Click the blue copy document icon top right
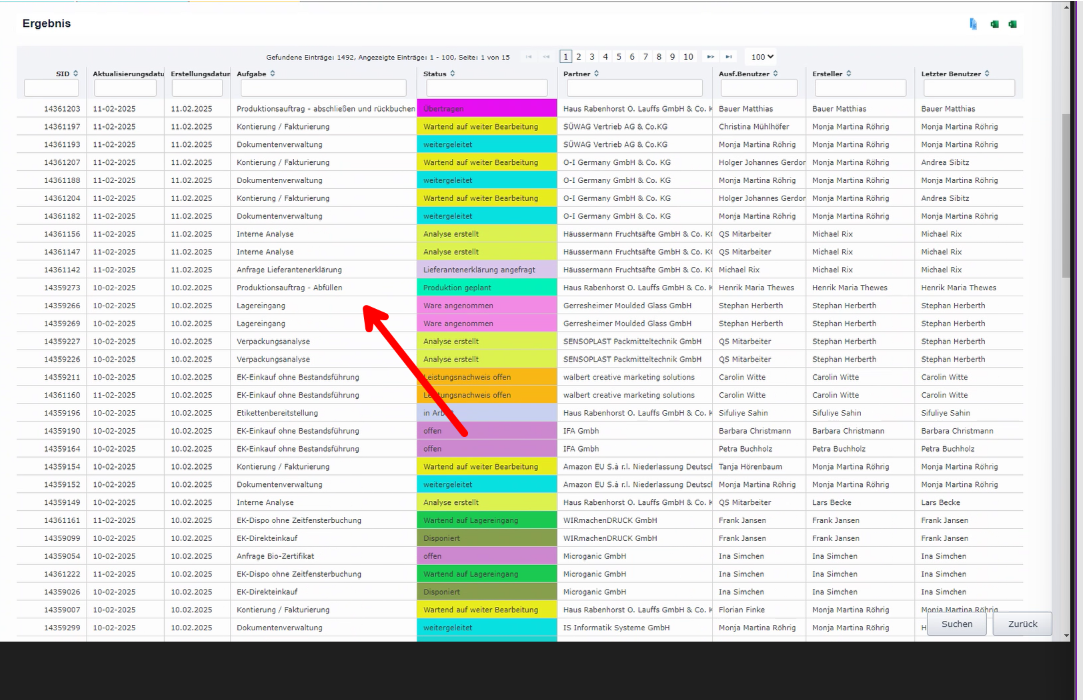This screenshot has height=700, width=1083. pos(973,23)
